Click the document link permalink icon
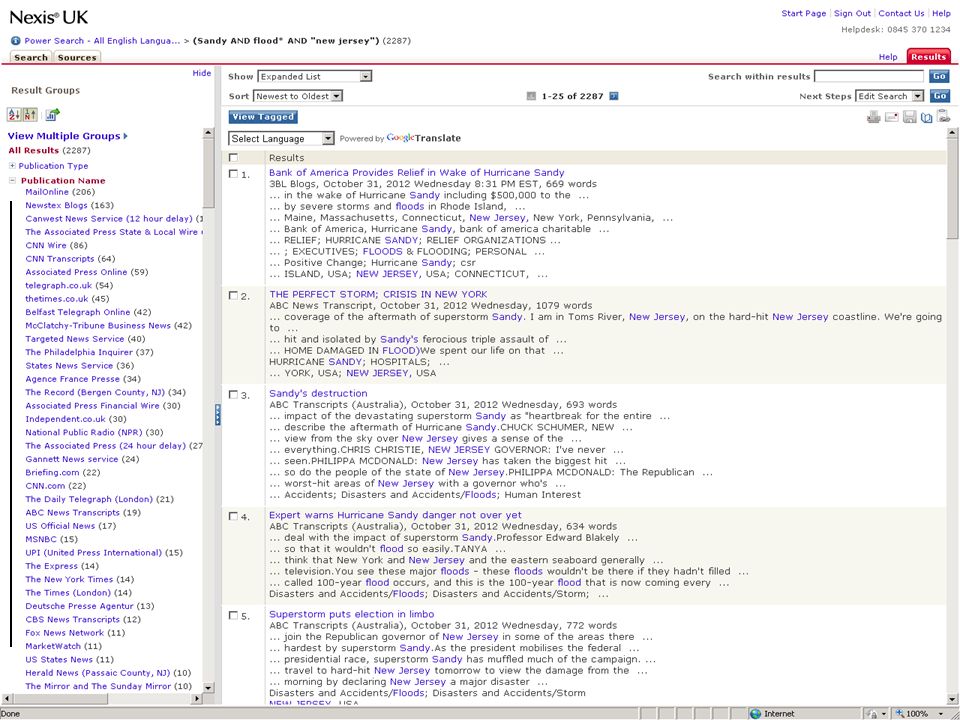Viewport: 960px width, 720px height. tap(943, 116)
